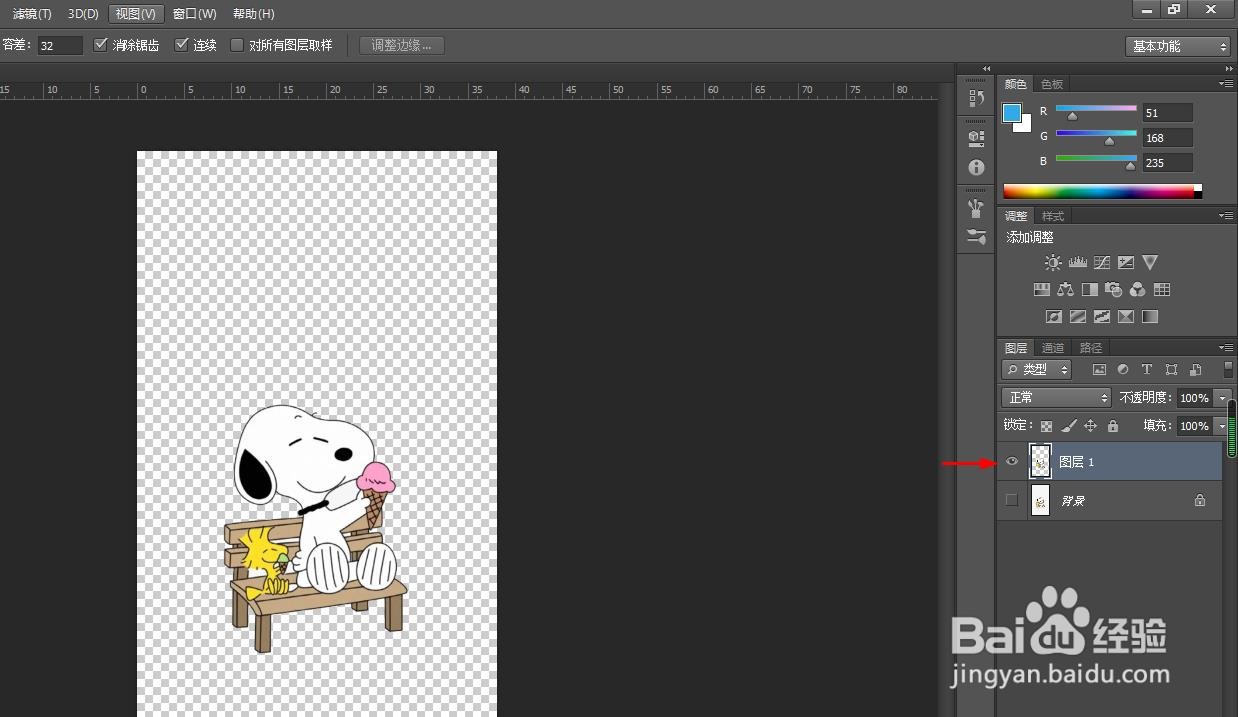Viewport: 1238px width, 717px height.
Task: Open the History panel icon in the dock
Action: (x=977, y=98)
